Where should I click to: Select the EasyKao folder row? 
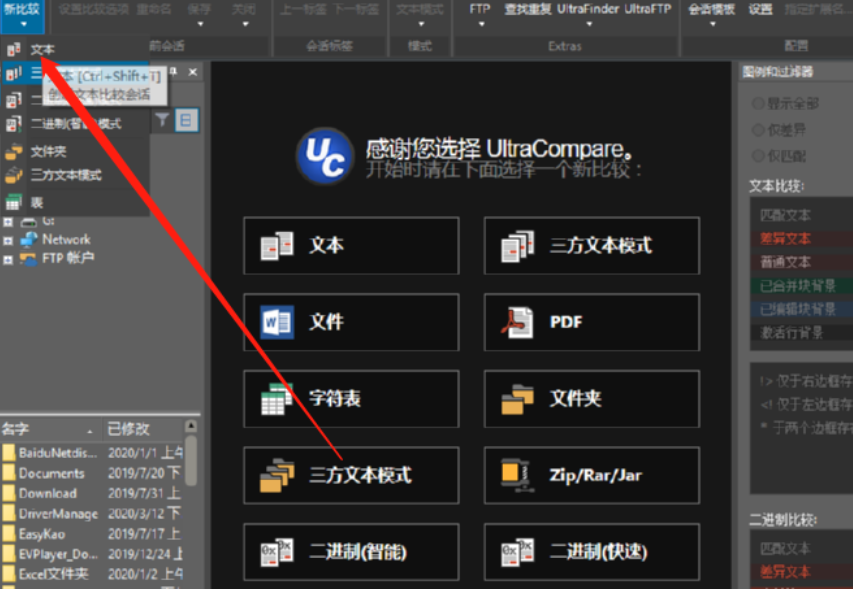[x=92, y=534]
